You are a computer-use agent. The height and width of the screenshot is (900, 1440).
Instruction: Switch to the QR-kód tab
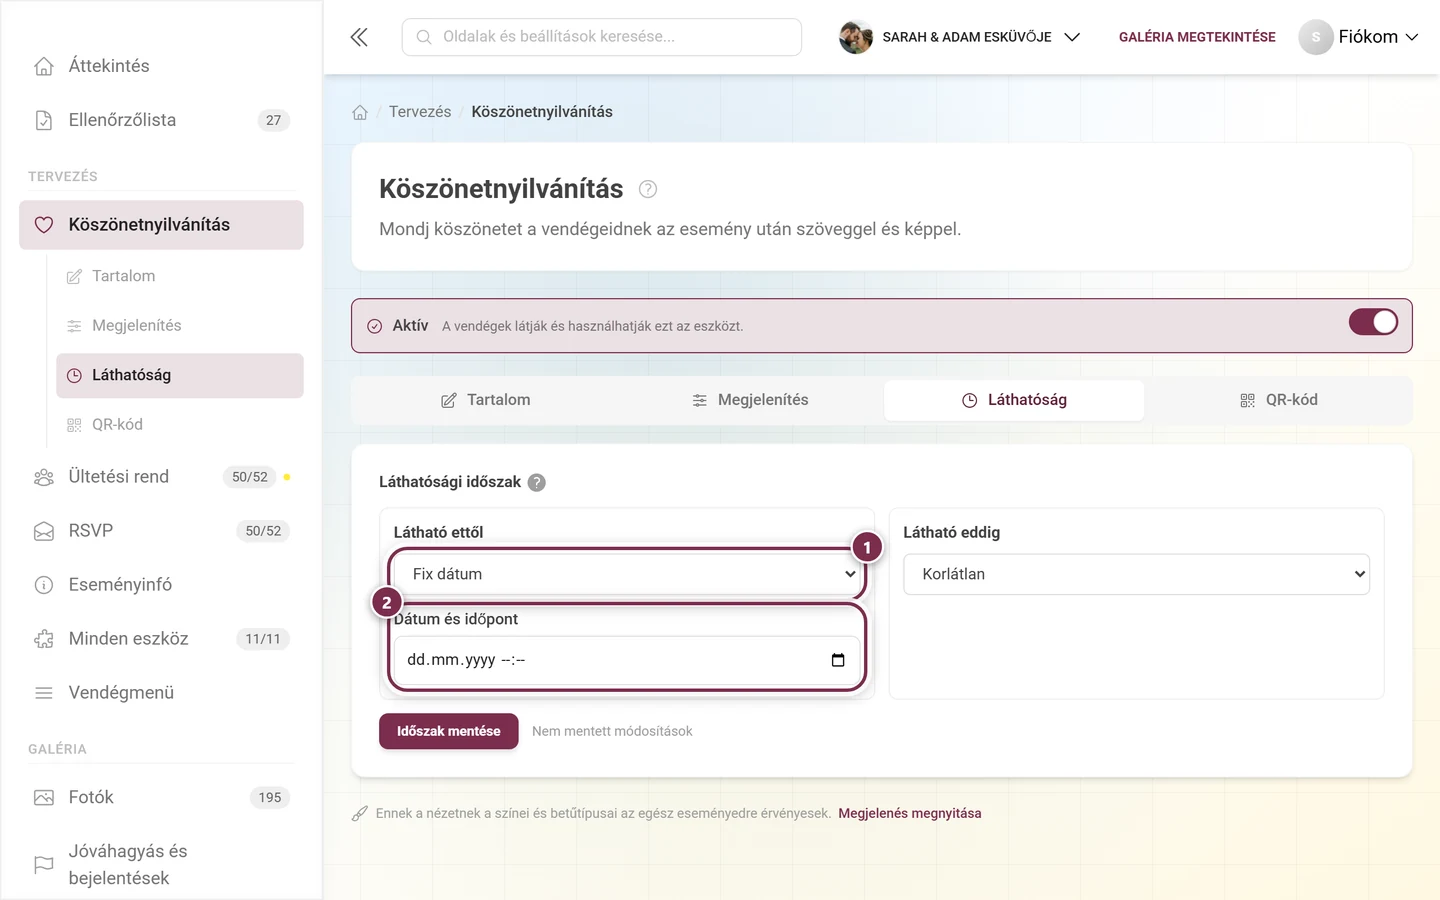tap(1278, 400)
